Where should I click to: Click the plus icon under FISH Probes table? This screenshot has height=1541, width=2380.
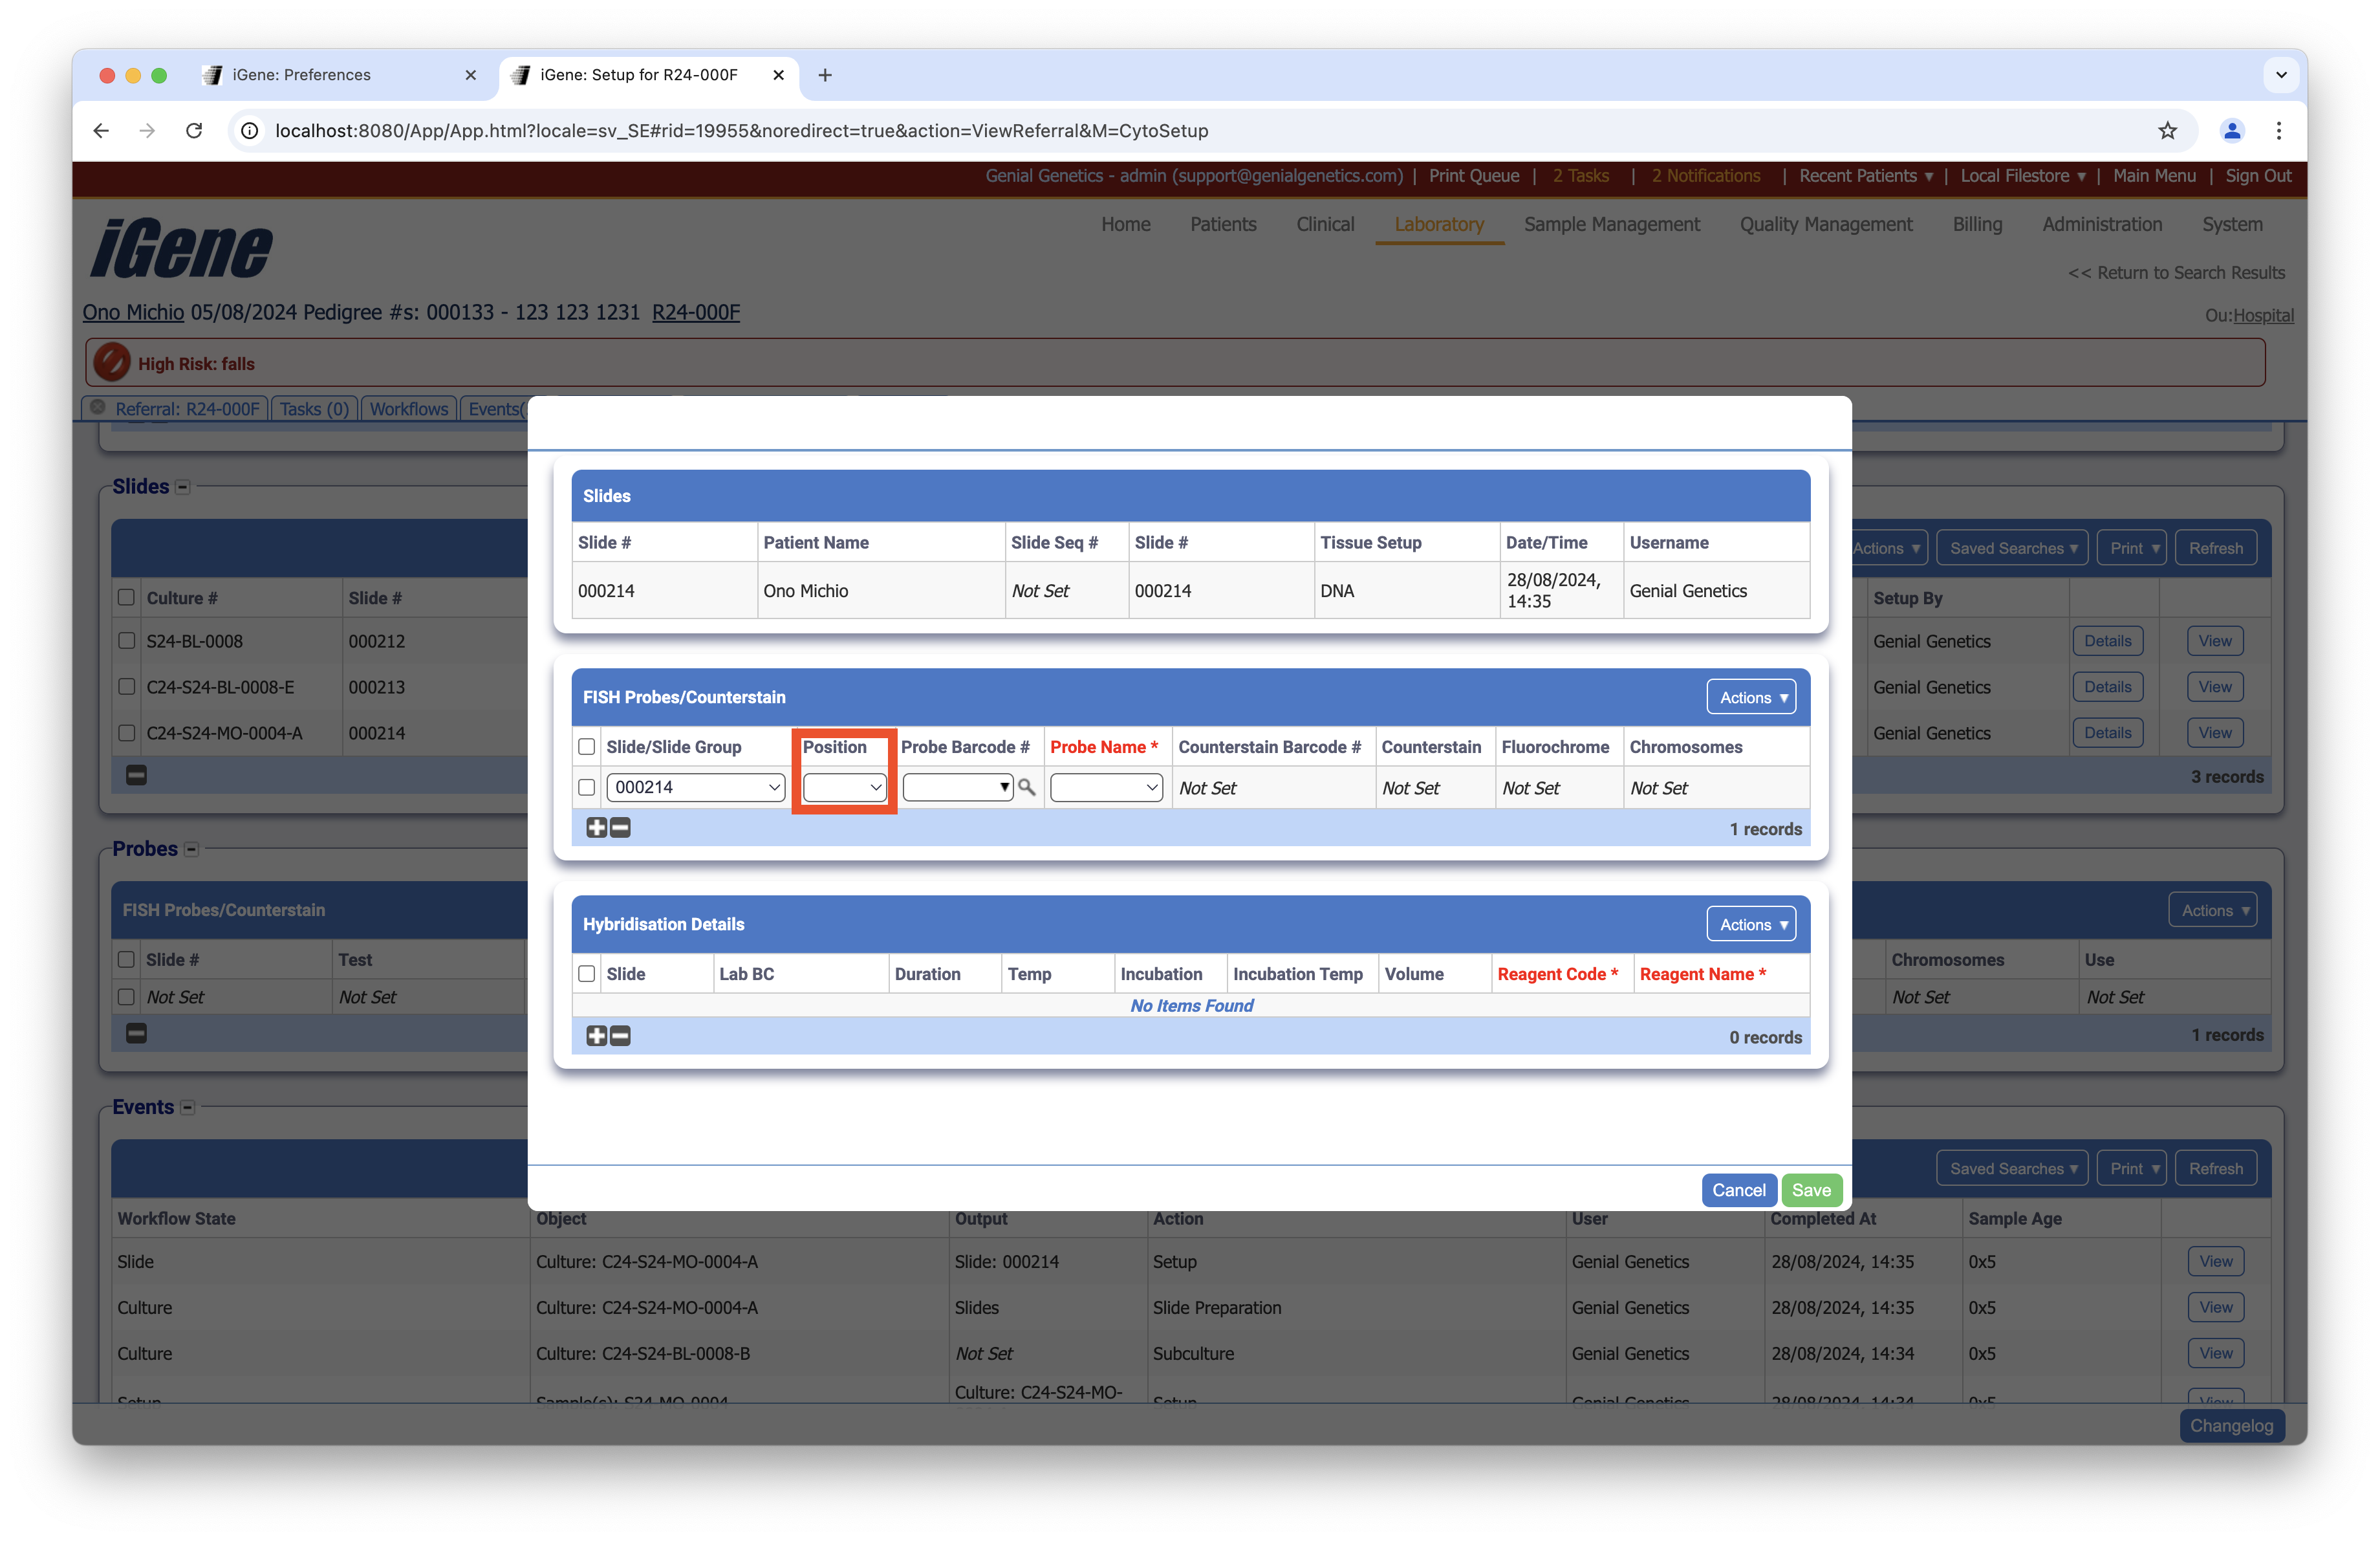pyautogui.click(x=596, y=828)
